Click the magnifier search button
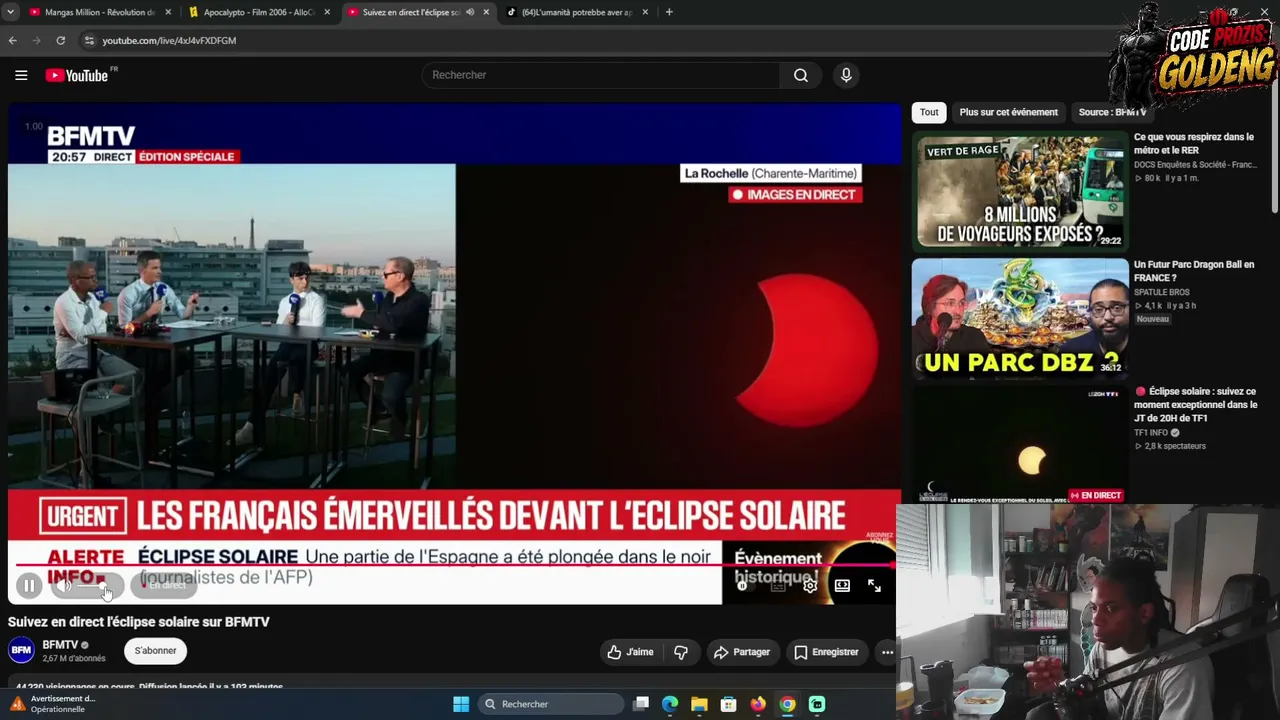The image size is (1280, 720). tap(801, 75)
